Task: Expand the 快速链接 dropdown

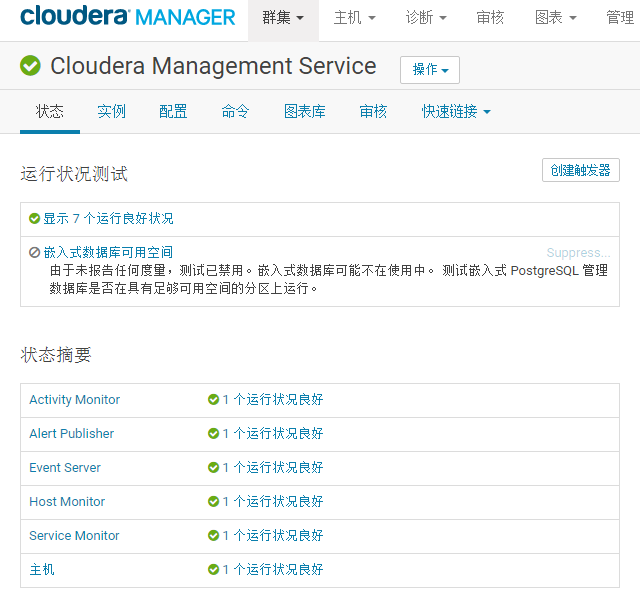Action: 456,111
